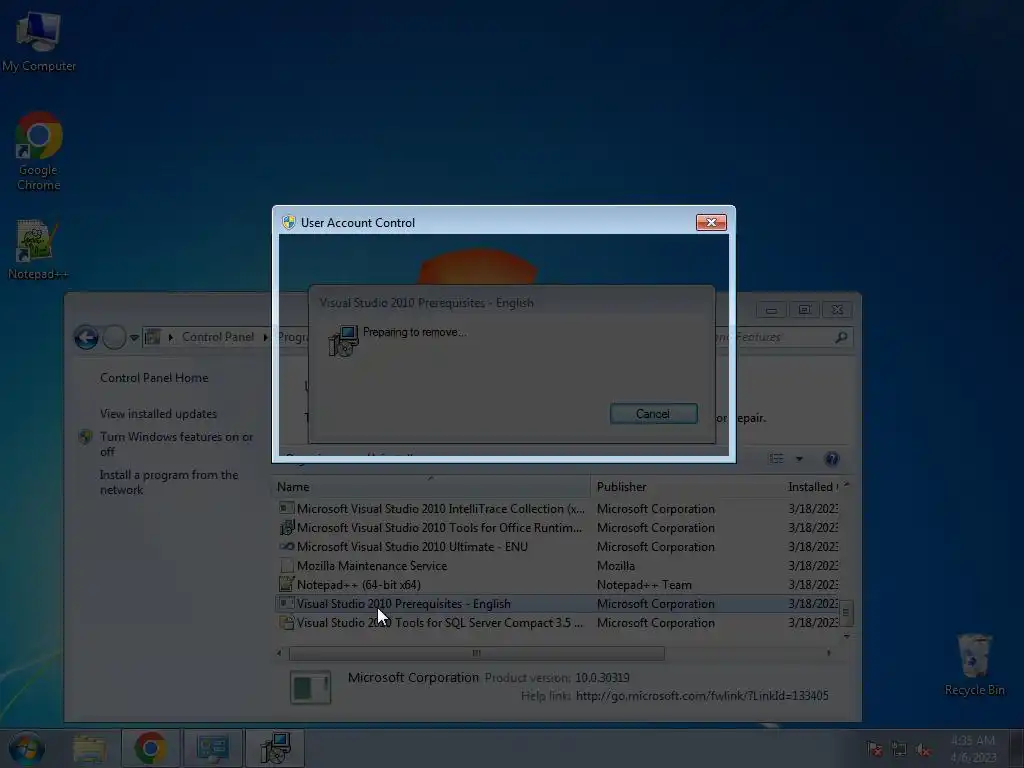The width and height of the screenshot is (1024, 768).
Task: Minimize the Programs and Features window
Action: [x=771, y=310]
